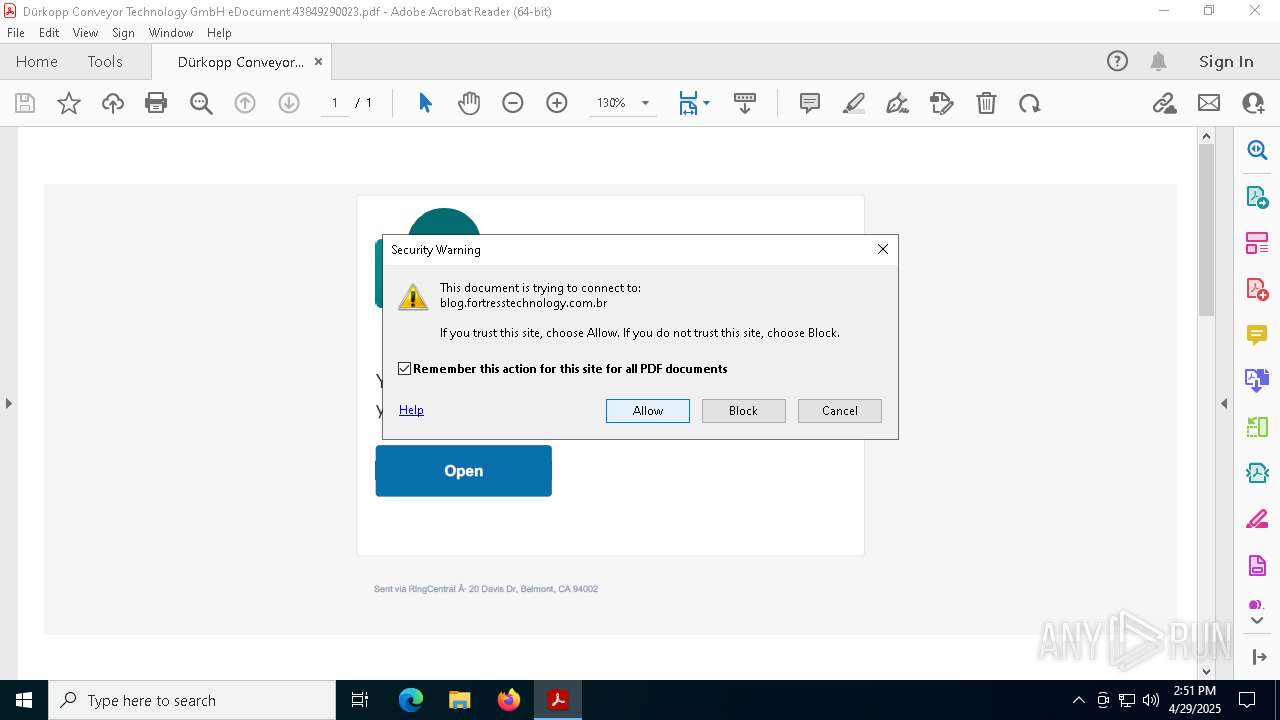Open Fill & Sign tool in right pane
The height and width of the screenshot is (720, 1280).
pyautogui.click(x=1257, y=520)
